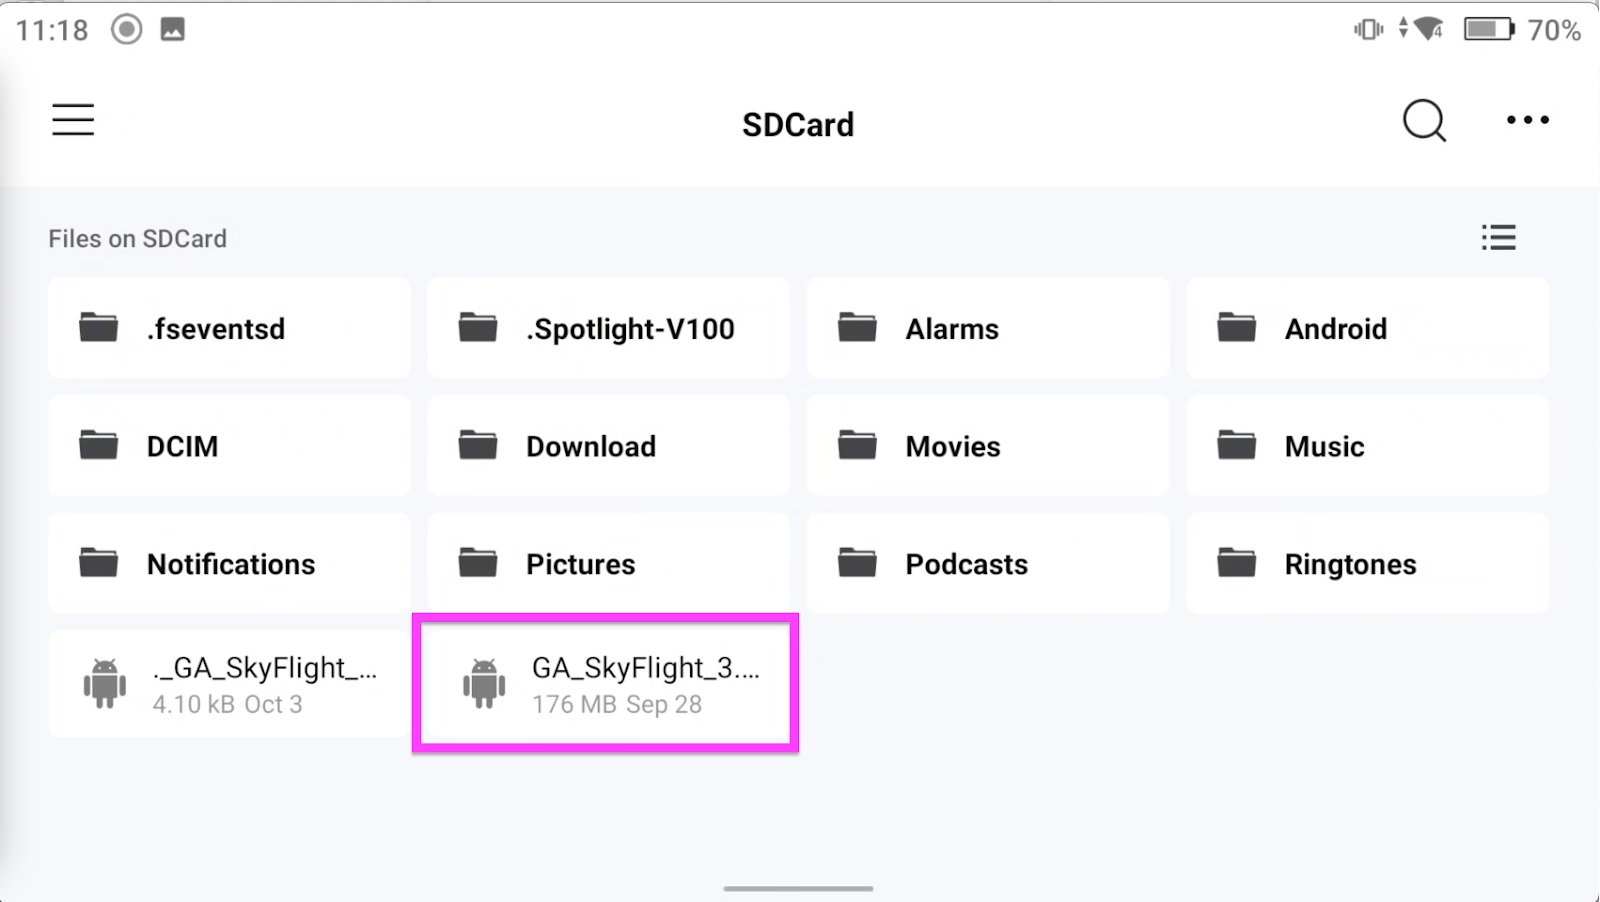Open the Android folder
This screenshot has width=1600, height=902.
(1367, 328)
